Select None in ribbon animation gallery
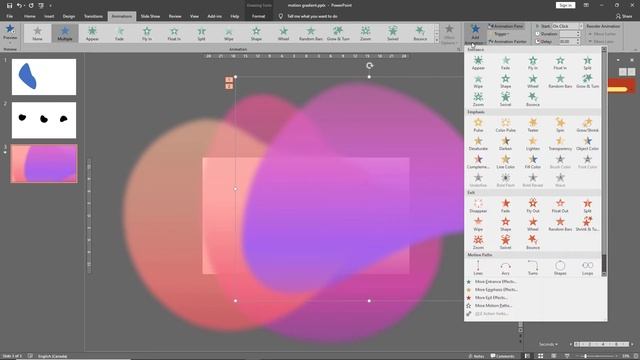 point(37,33)
